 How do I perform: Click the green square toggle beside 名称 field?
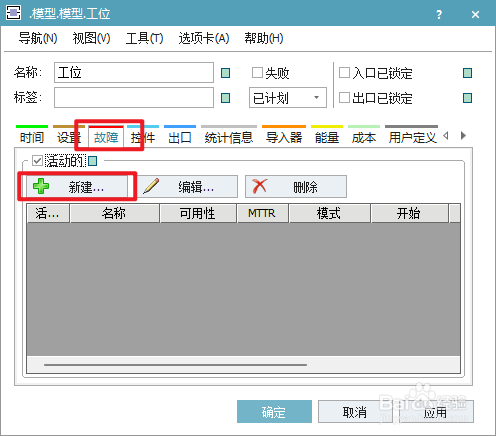point(226,73)
